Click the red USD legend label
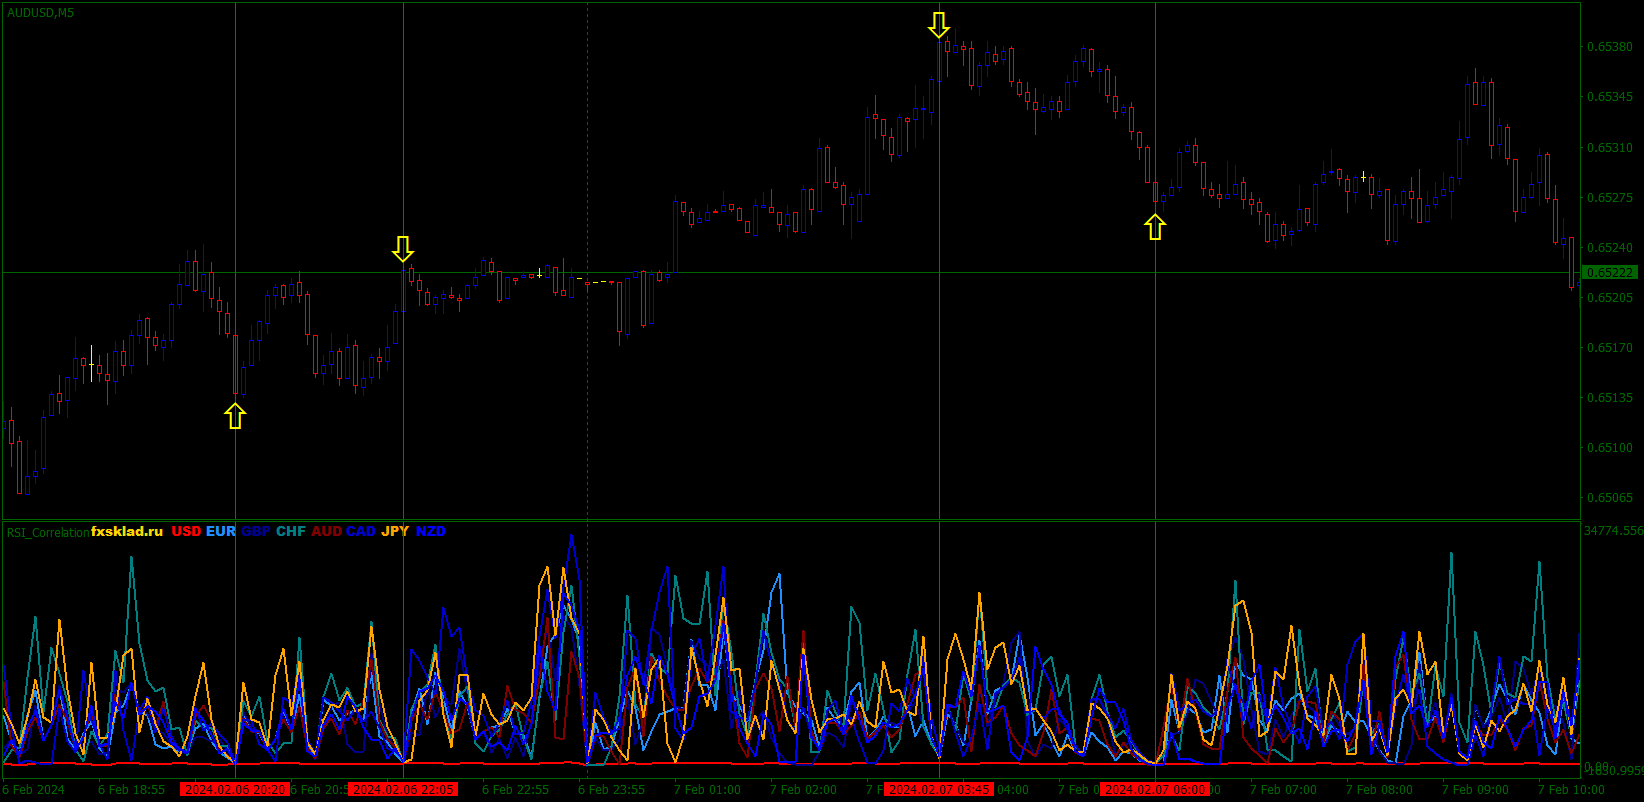 [186, 531]
